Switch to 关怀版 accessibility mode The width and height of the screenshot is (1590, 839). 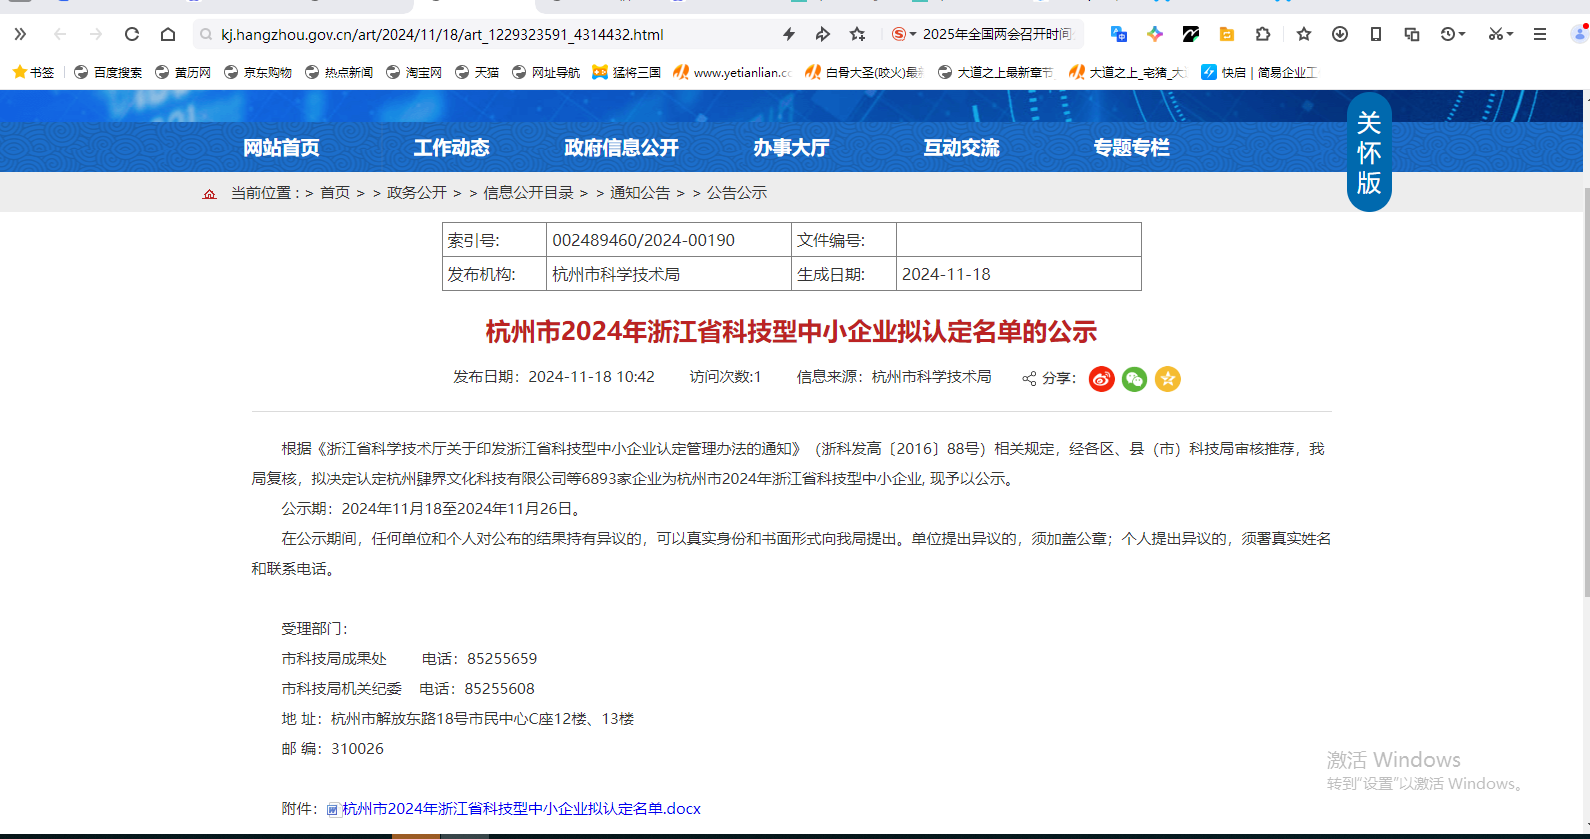click(x=1368, y=153)
